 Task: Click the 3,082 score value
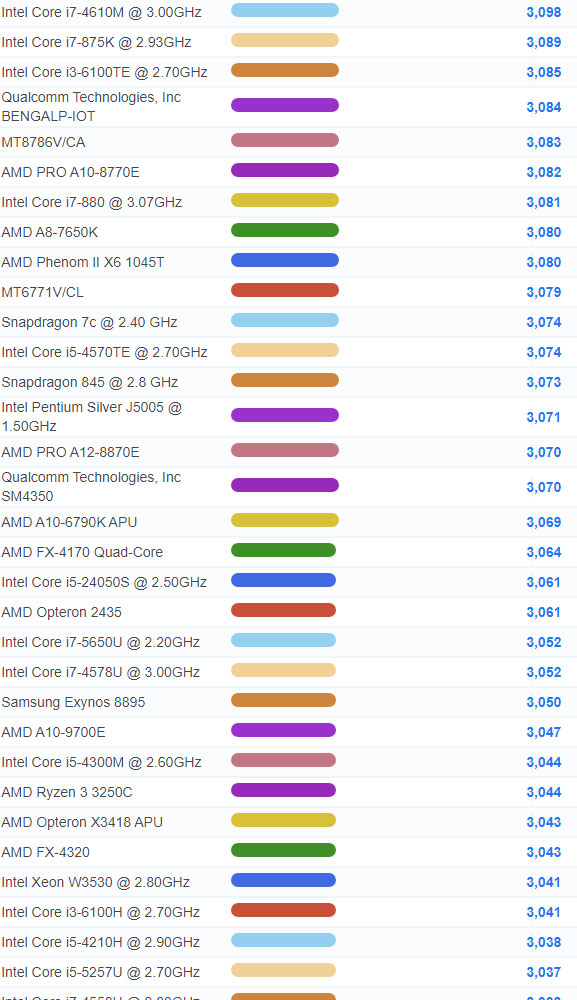(544, 172)
